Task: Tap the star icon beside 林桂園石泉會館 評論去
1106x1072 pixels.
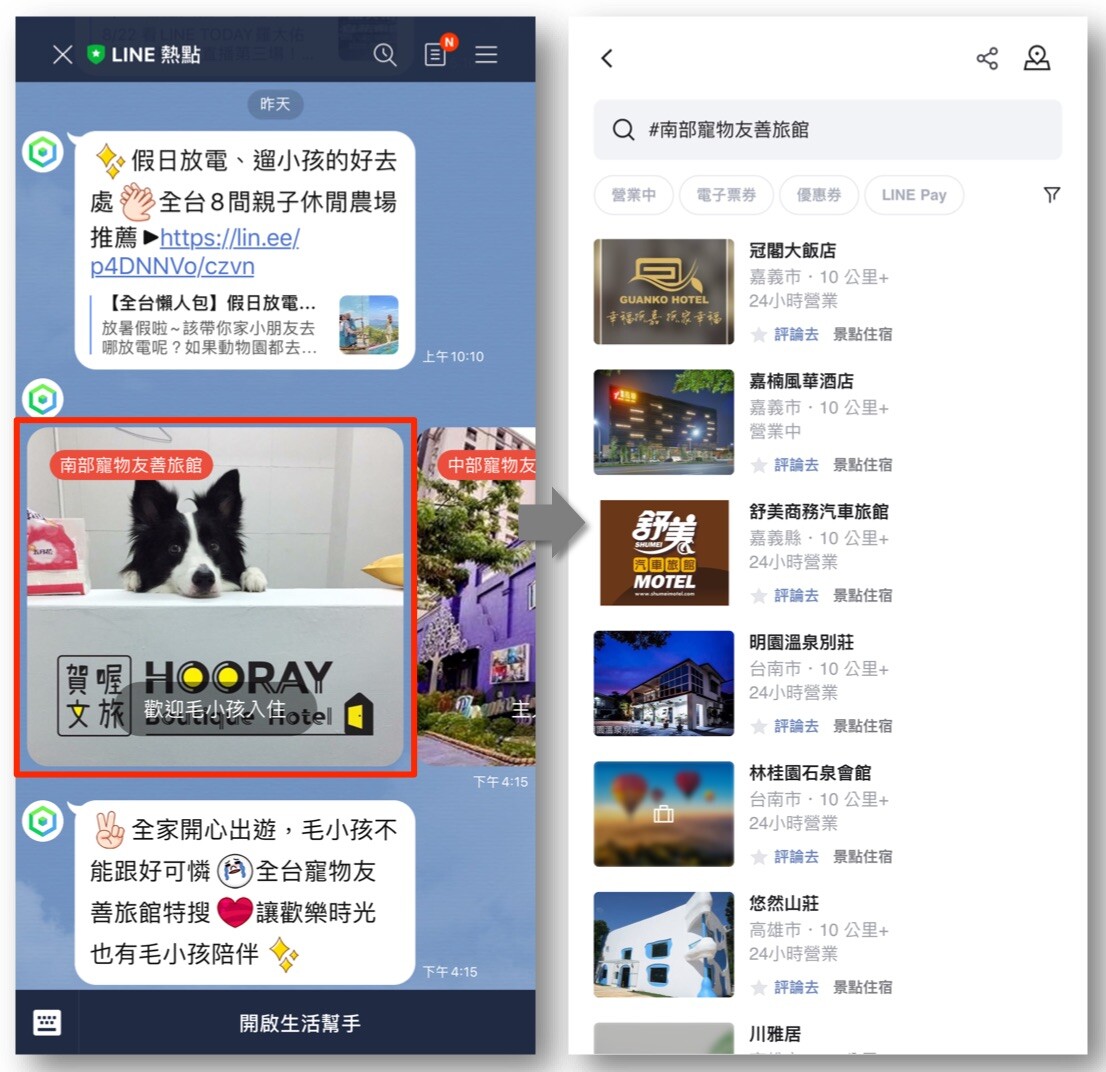Action: point(758,856)
